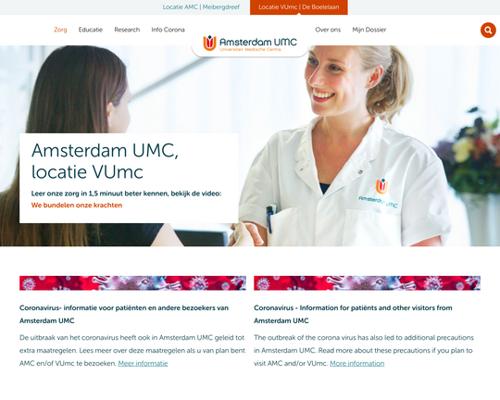500x400 pixels.
Task: Click the Amsterdam UMC tulip logo
Action: click(210, 43)
